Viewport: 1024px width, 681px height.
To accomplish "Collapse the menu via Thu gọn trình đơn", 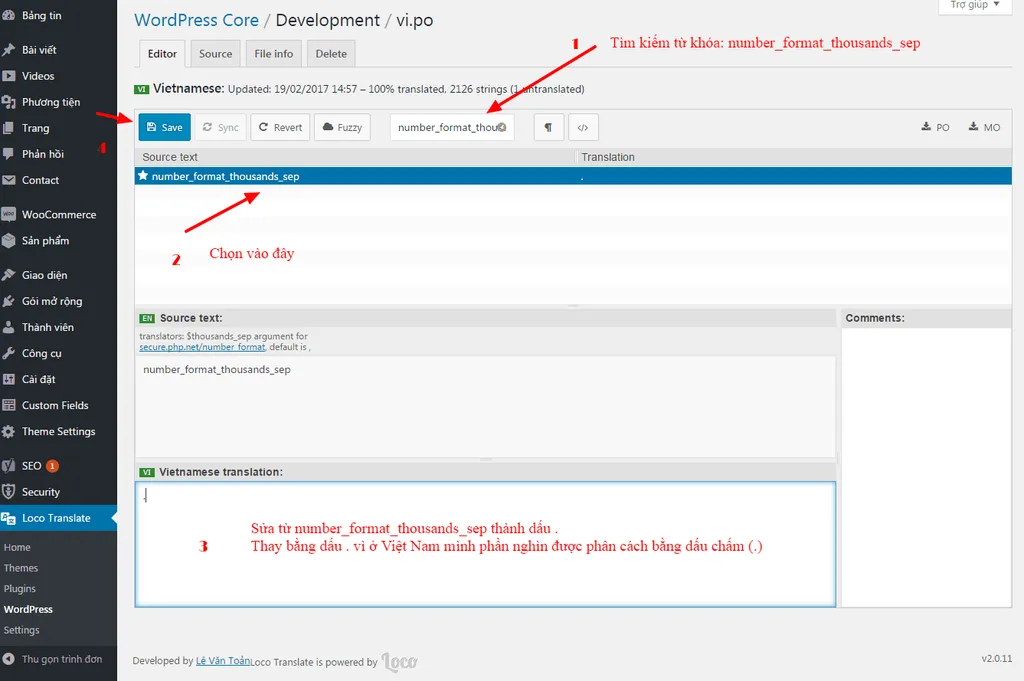I will pos(61,659).
